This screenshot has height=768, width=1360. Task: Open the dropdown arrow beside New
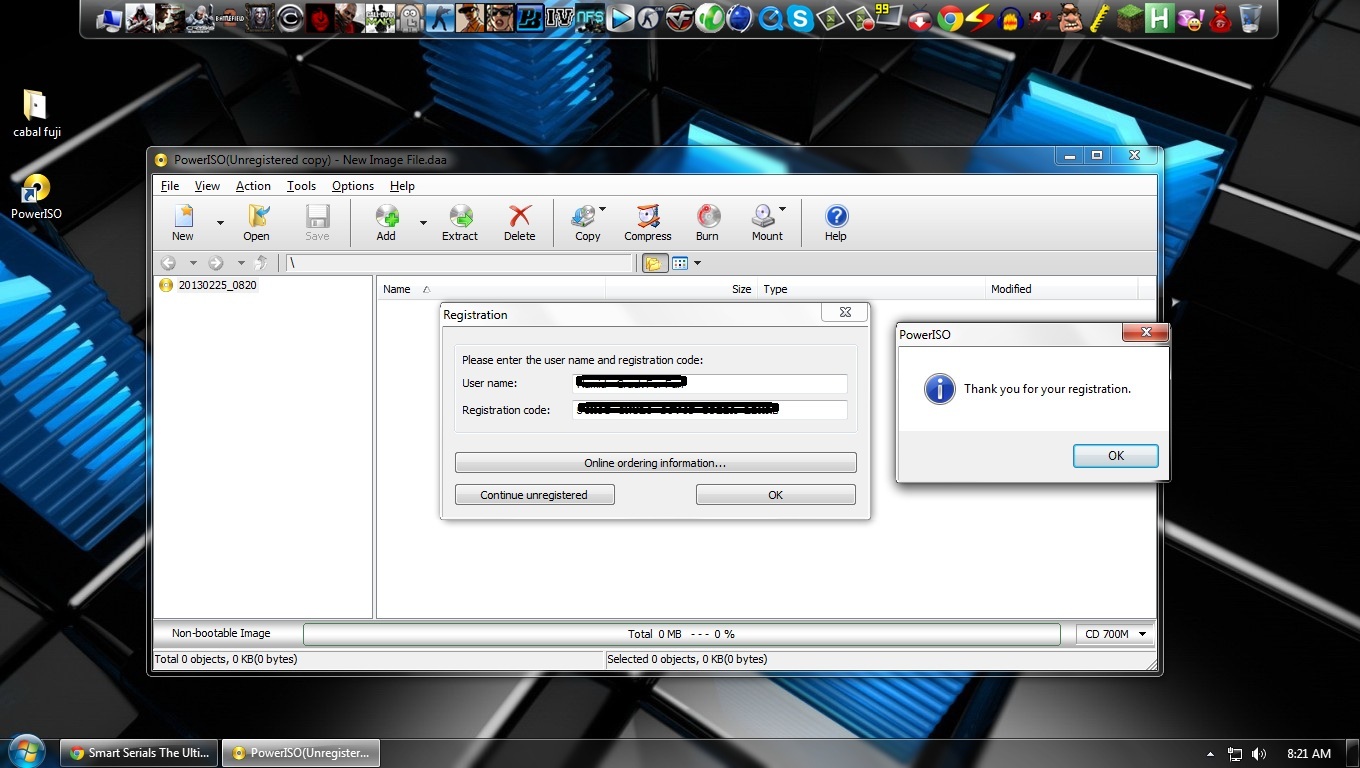(x=220, y=223)
